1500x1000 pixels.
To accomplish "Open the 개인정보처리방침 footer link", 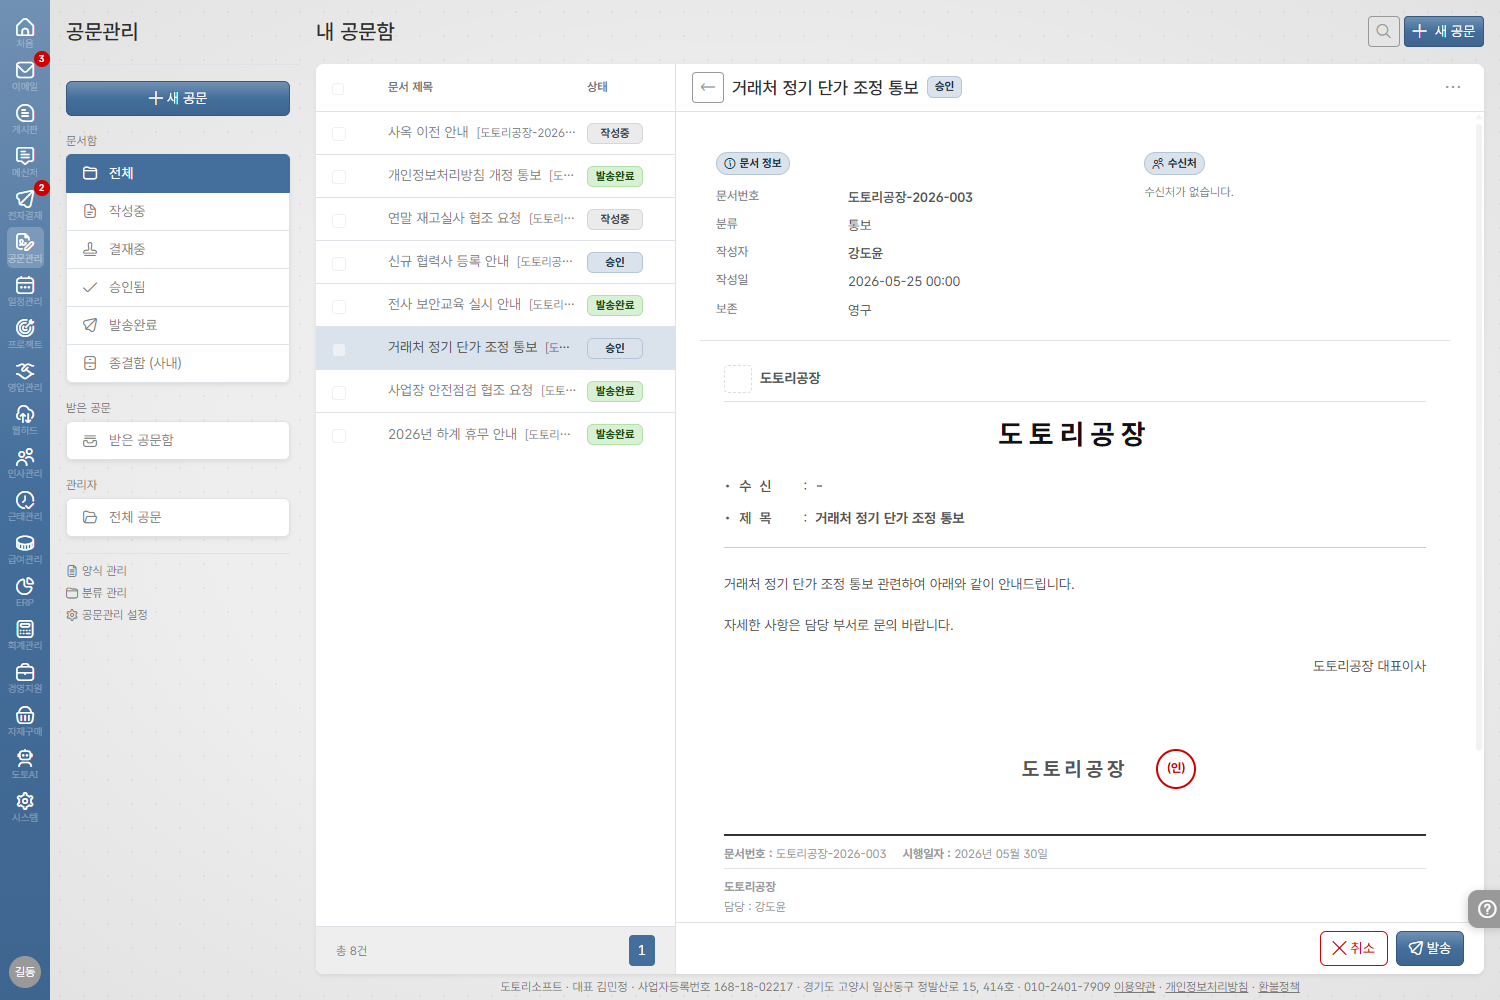I will pyautogui.click(x=1207, y=987).
